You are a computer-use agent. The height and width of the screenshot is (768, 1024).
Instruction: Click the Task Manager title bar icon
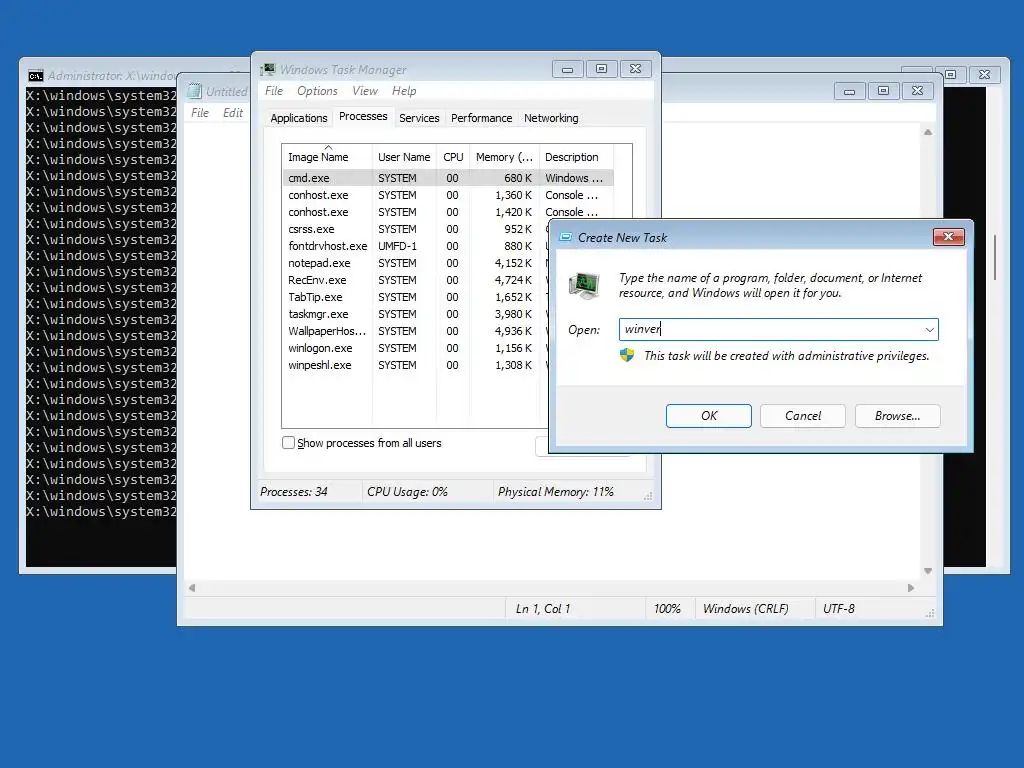tap(267, 69)
